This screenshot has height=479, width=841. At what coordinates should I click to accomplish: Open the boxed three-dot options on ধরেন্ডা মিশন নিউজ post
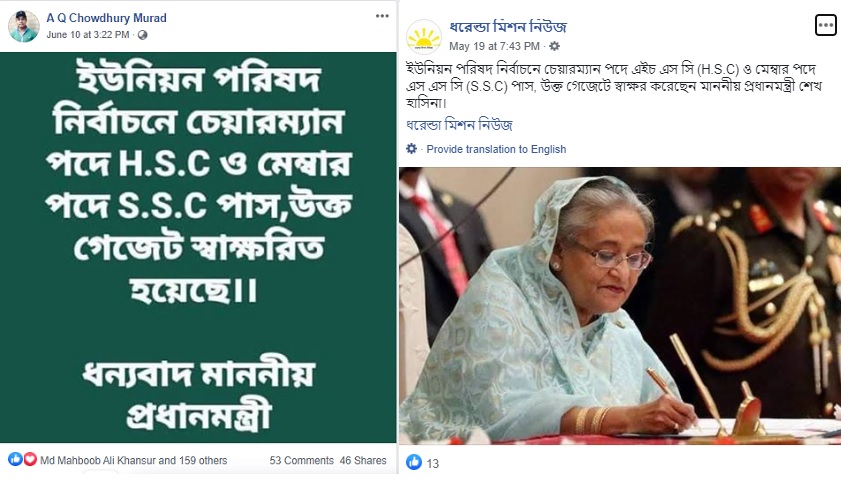click(x=825, y=25)
